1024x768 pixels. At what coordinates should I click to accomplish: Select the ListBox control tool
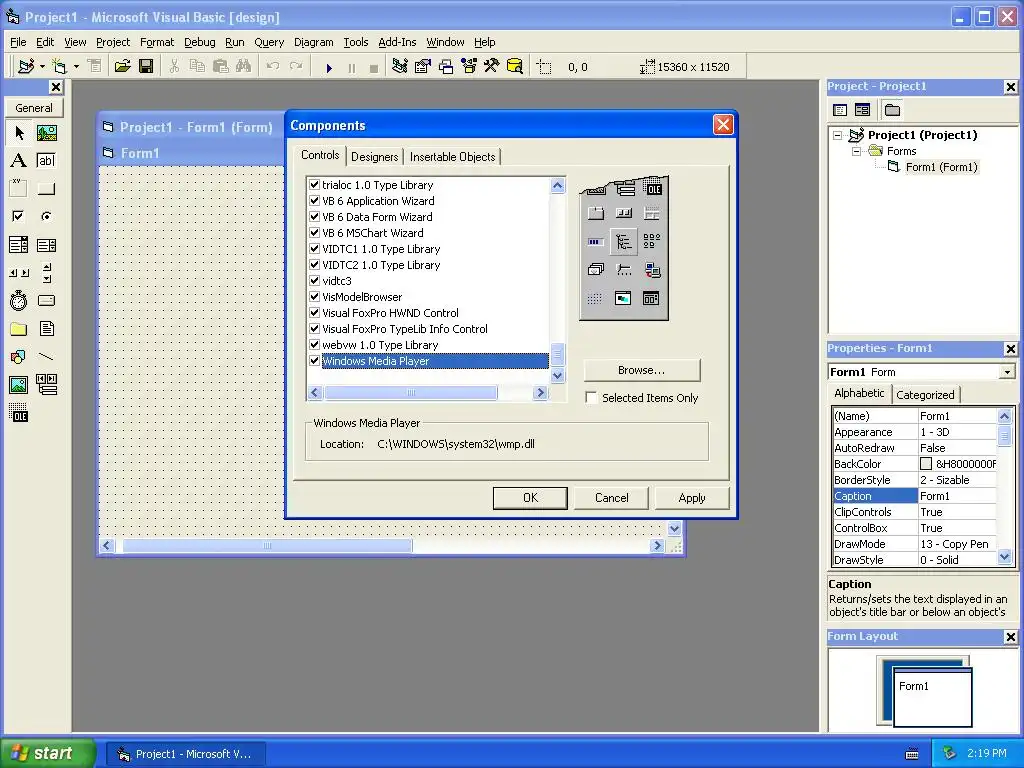46,245
